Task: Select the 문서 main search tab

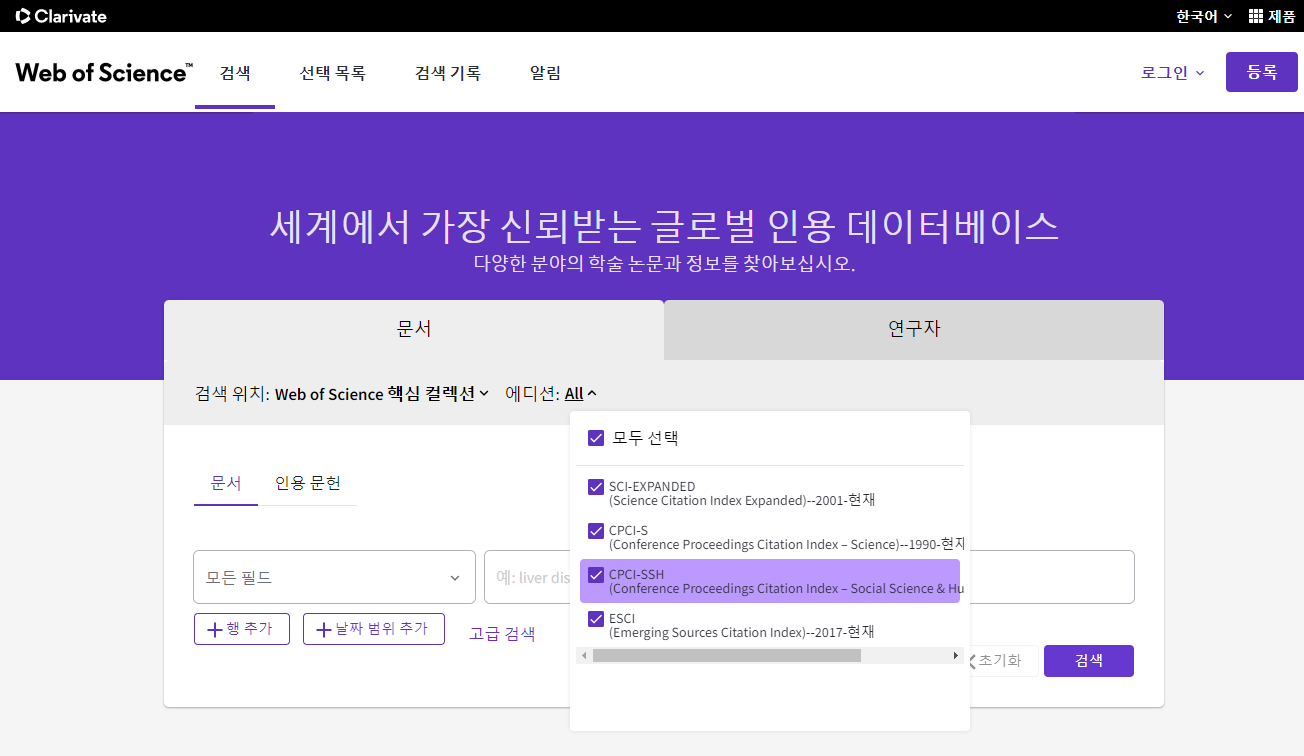Action: [414, 329]
